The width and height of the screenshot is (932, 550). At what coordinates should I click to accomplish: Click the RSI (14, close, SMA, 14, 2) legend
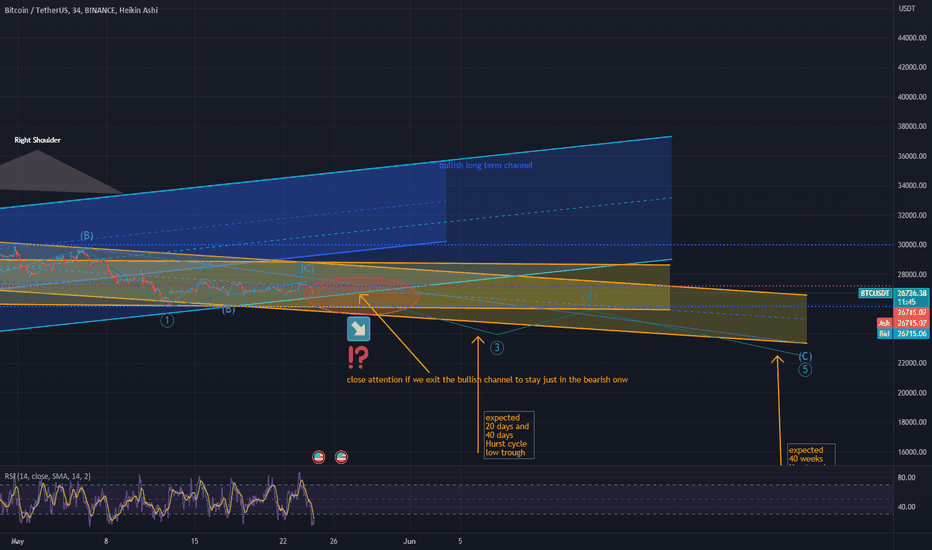(x=48, y=476)
